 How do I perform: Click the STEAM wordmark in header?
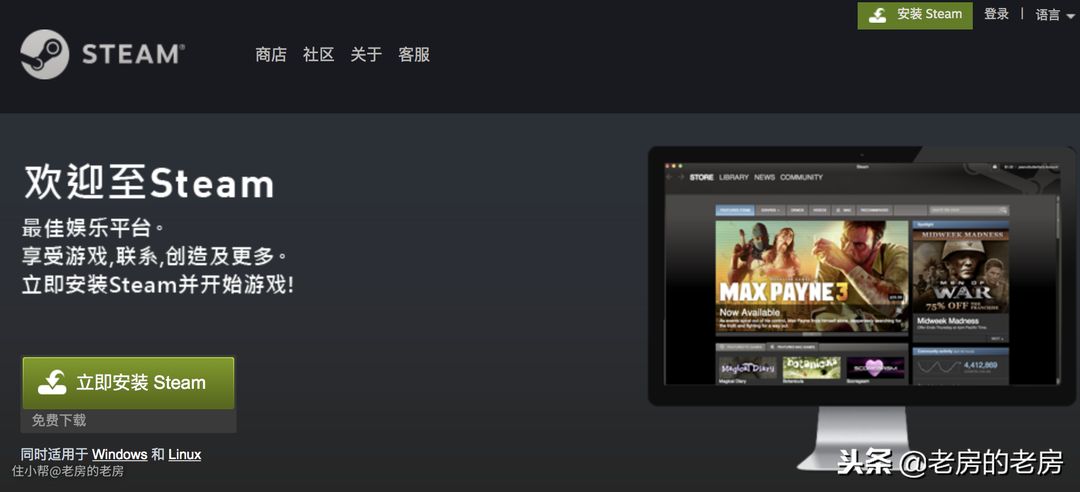(x=132, y=54)
